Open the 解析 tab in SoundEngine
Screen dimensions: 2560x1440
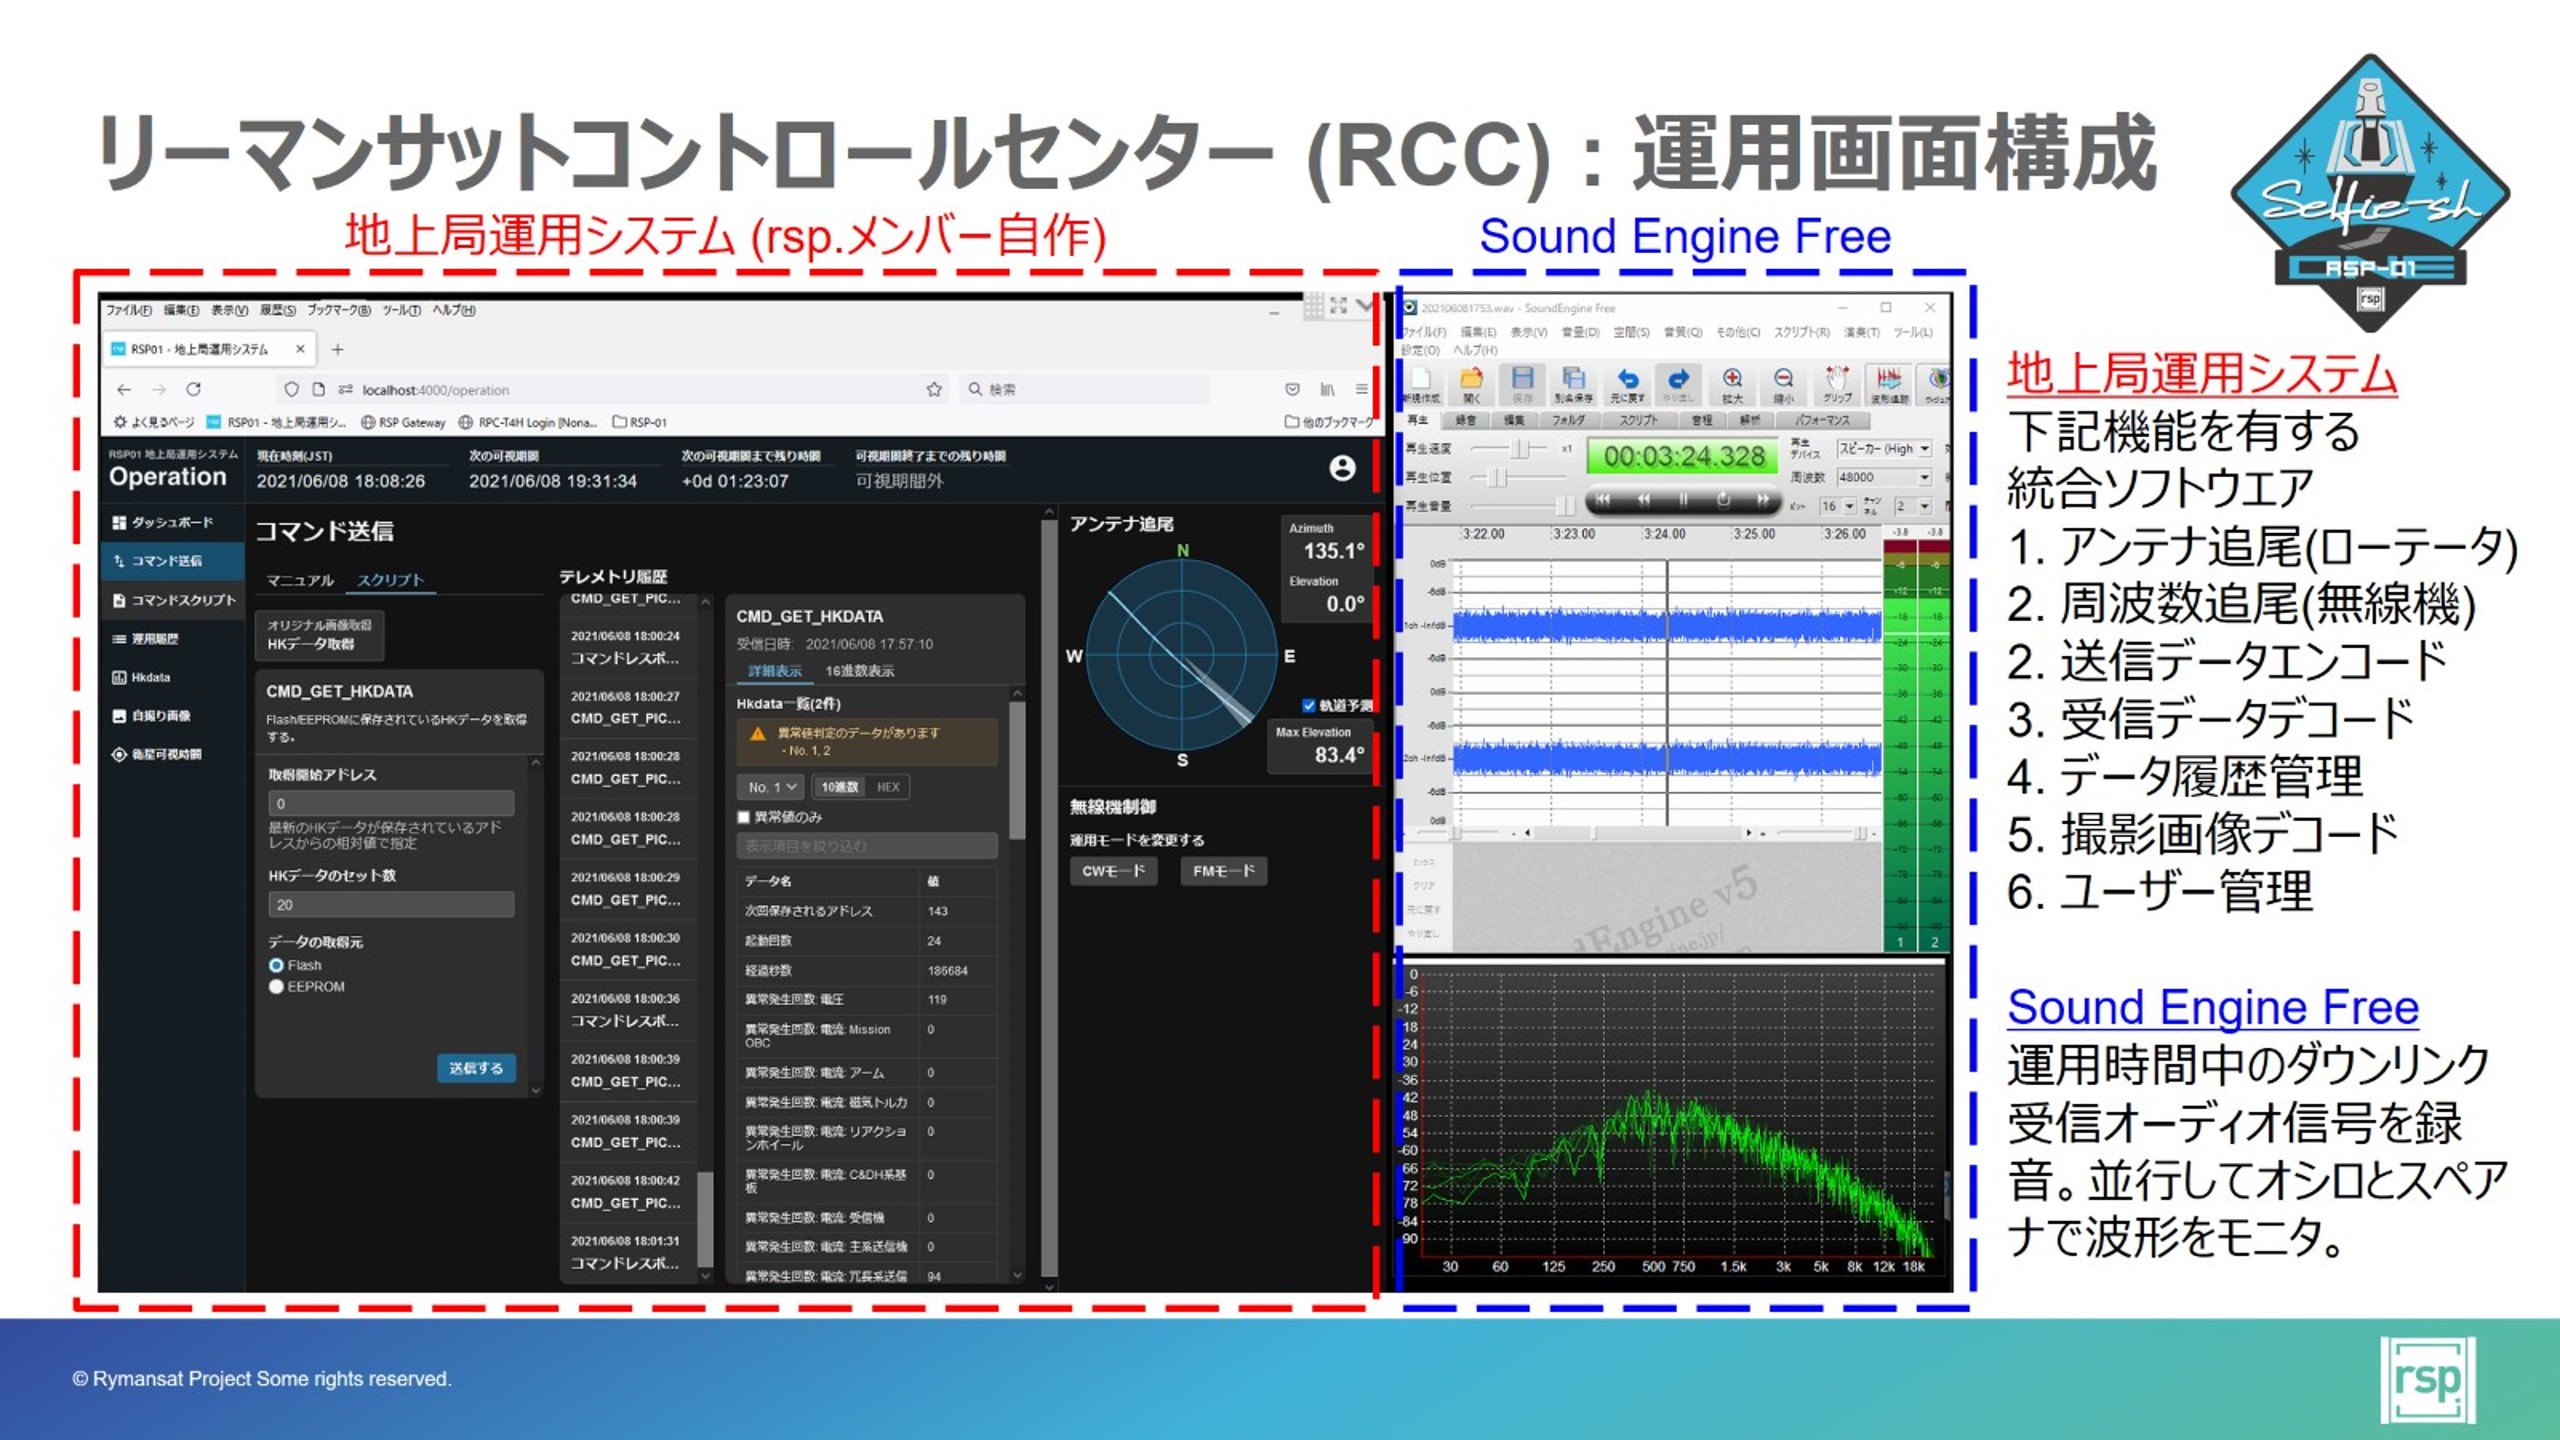[1749, 421]
